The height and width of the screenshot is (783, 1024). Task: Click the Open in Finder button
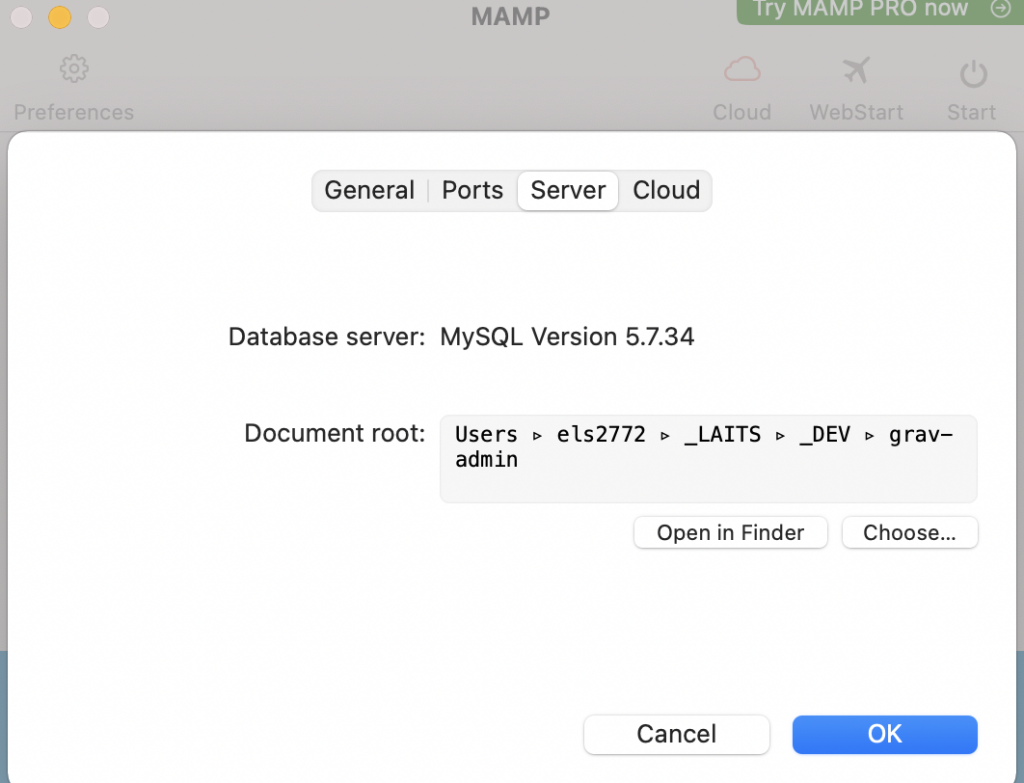click(x=730, y=532)
